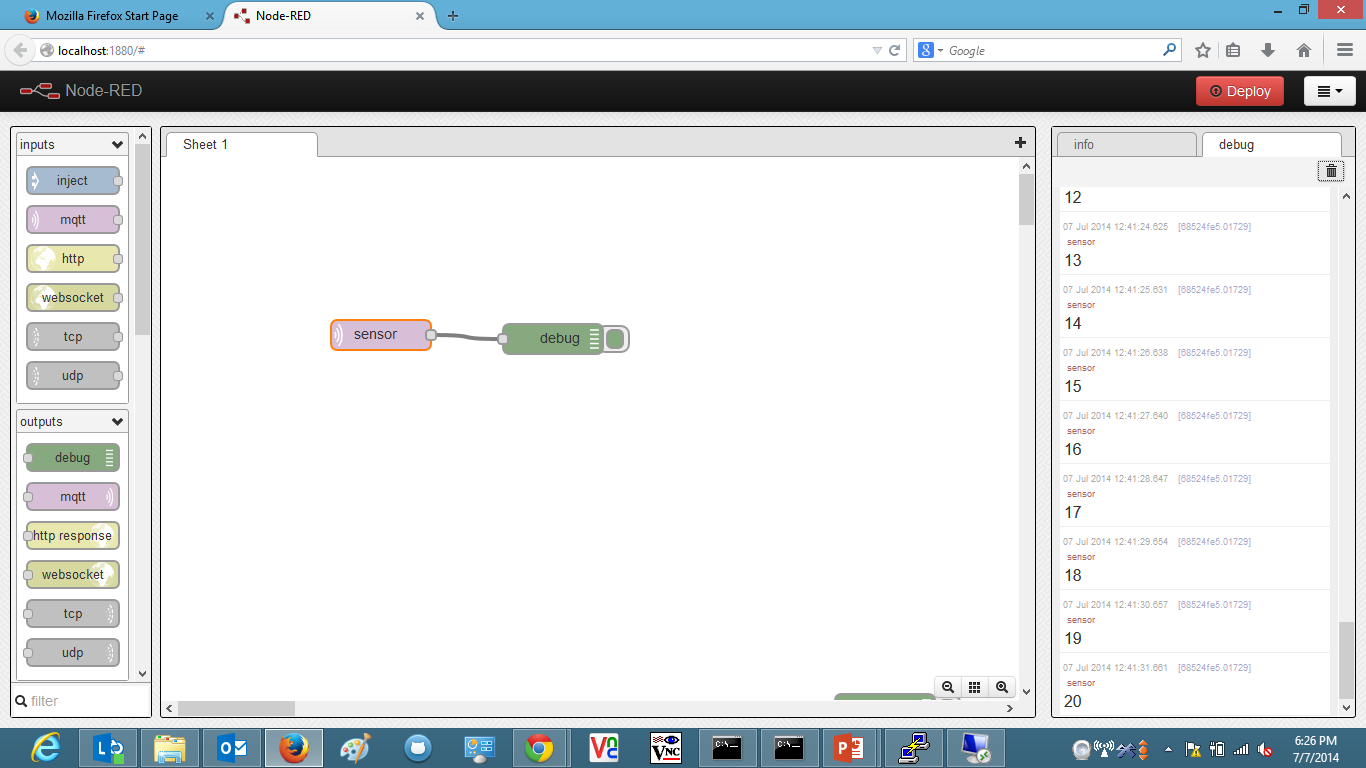
Task: Select the websocket output node
Action: 73,575
